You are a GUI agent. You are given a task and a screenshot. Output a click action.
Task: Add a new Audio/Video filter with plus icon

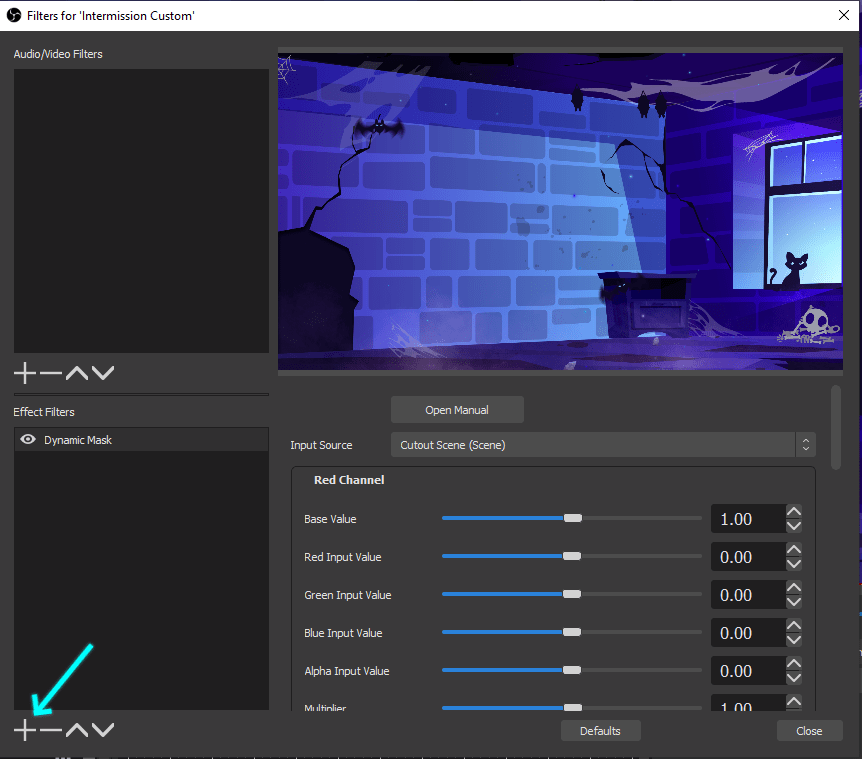pyautogui.click(x=25, y=373)
